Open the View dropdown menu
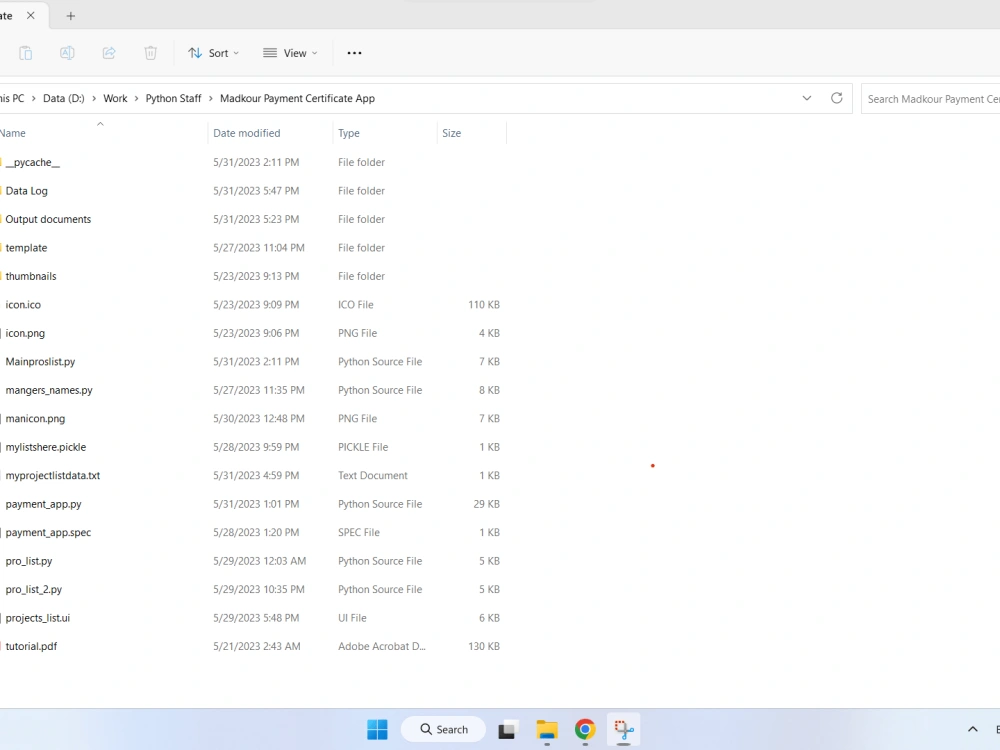 tap(290, 53)
